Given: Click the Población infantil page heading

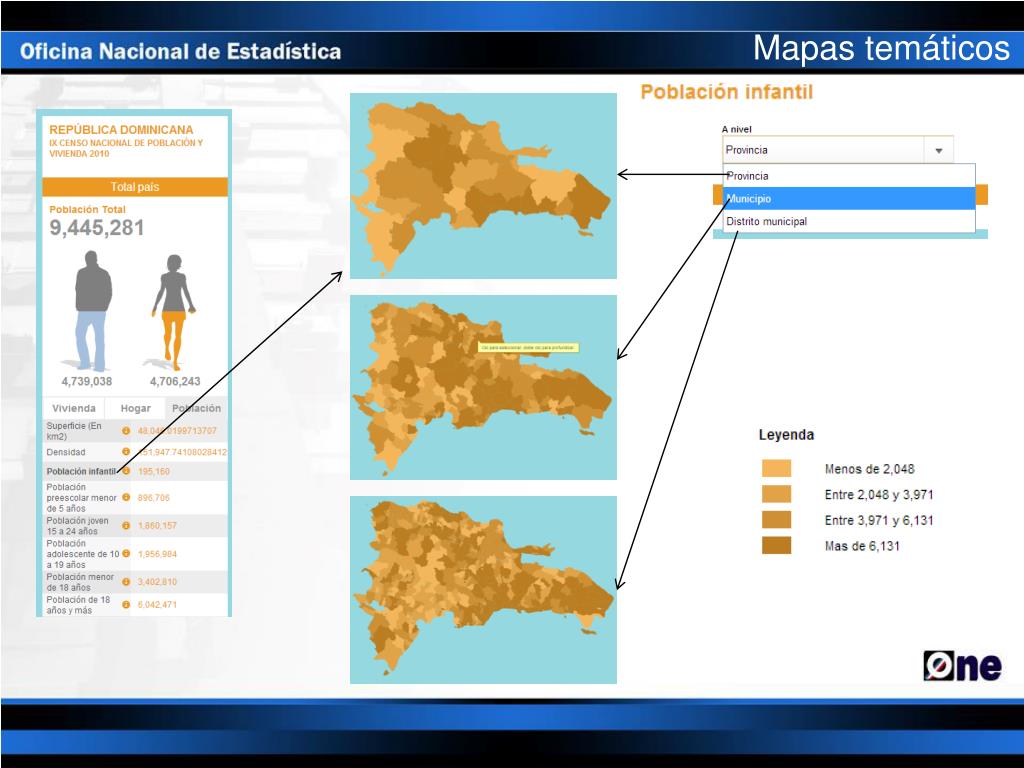Looking at the screenshot, I should point(727,92).
